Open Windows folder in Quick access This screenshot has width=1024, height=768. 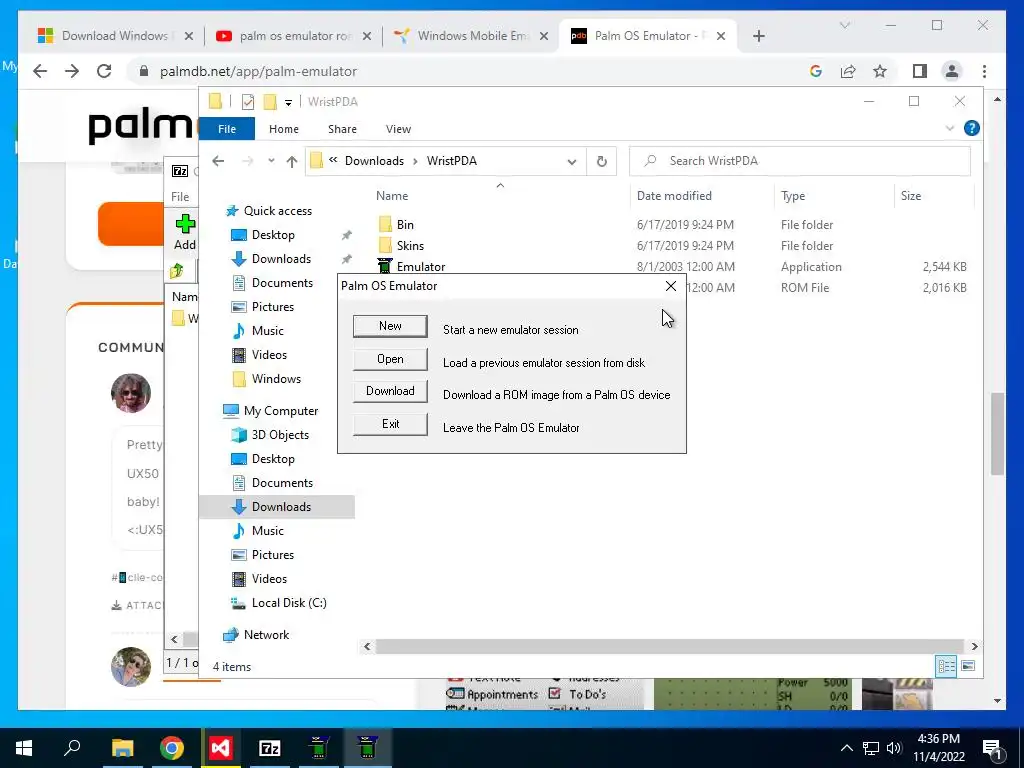276,379
